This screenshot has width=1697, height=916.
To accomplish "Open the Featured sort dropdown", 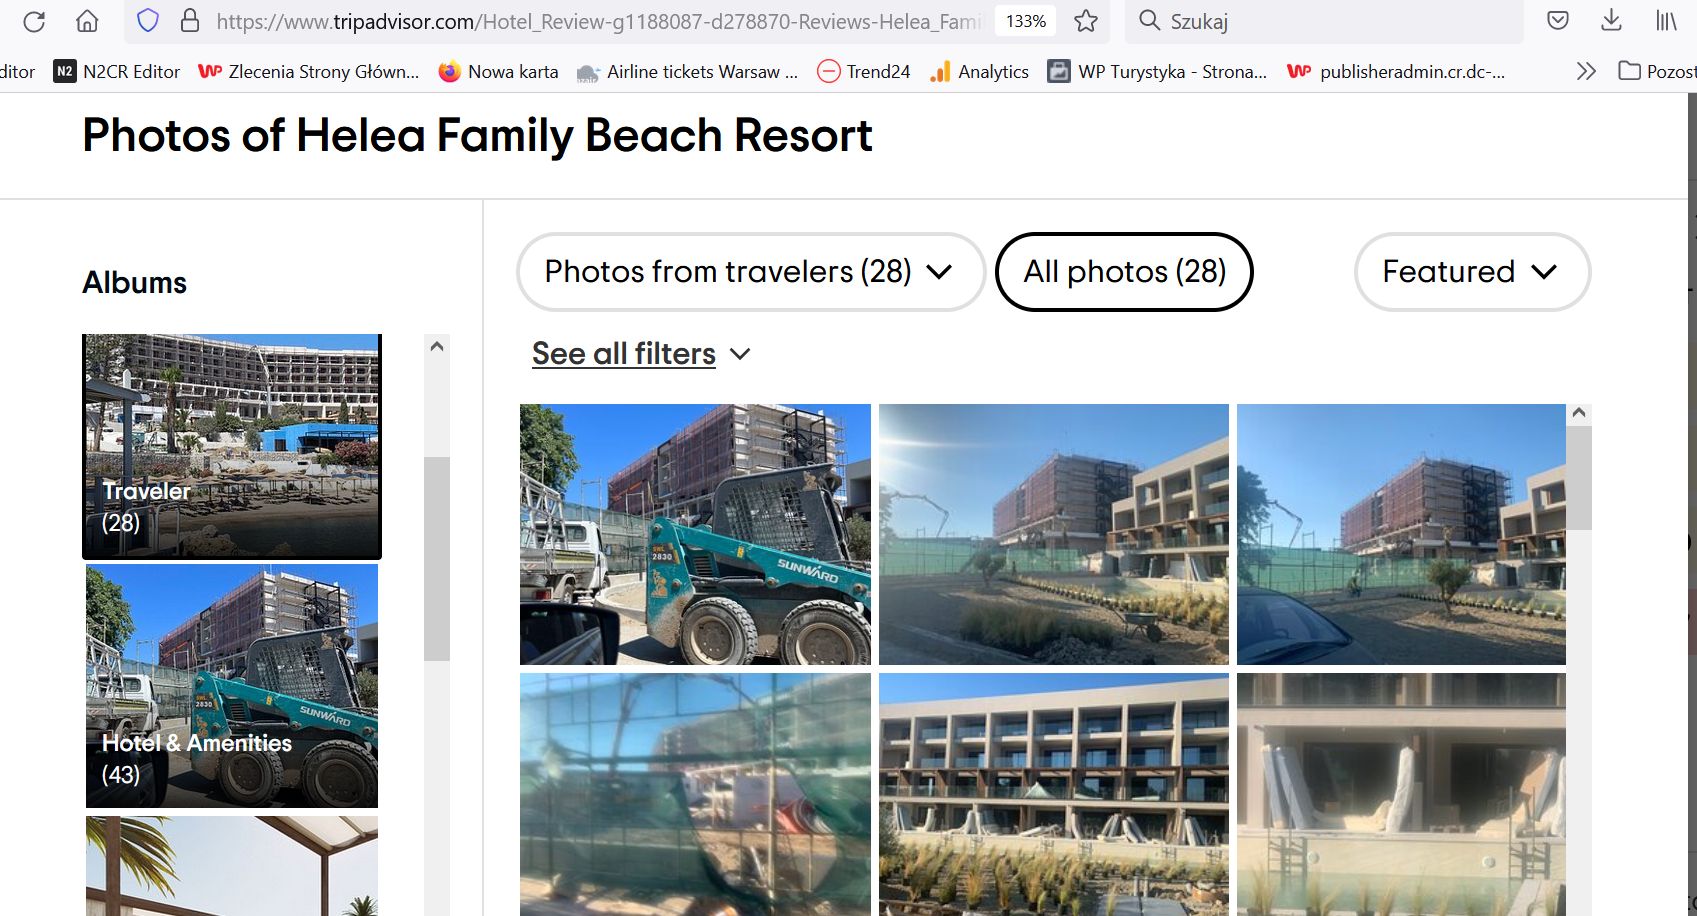I will point(1471,272).
